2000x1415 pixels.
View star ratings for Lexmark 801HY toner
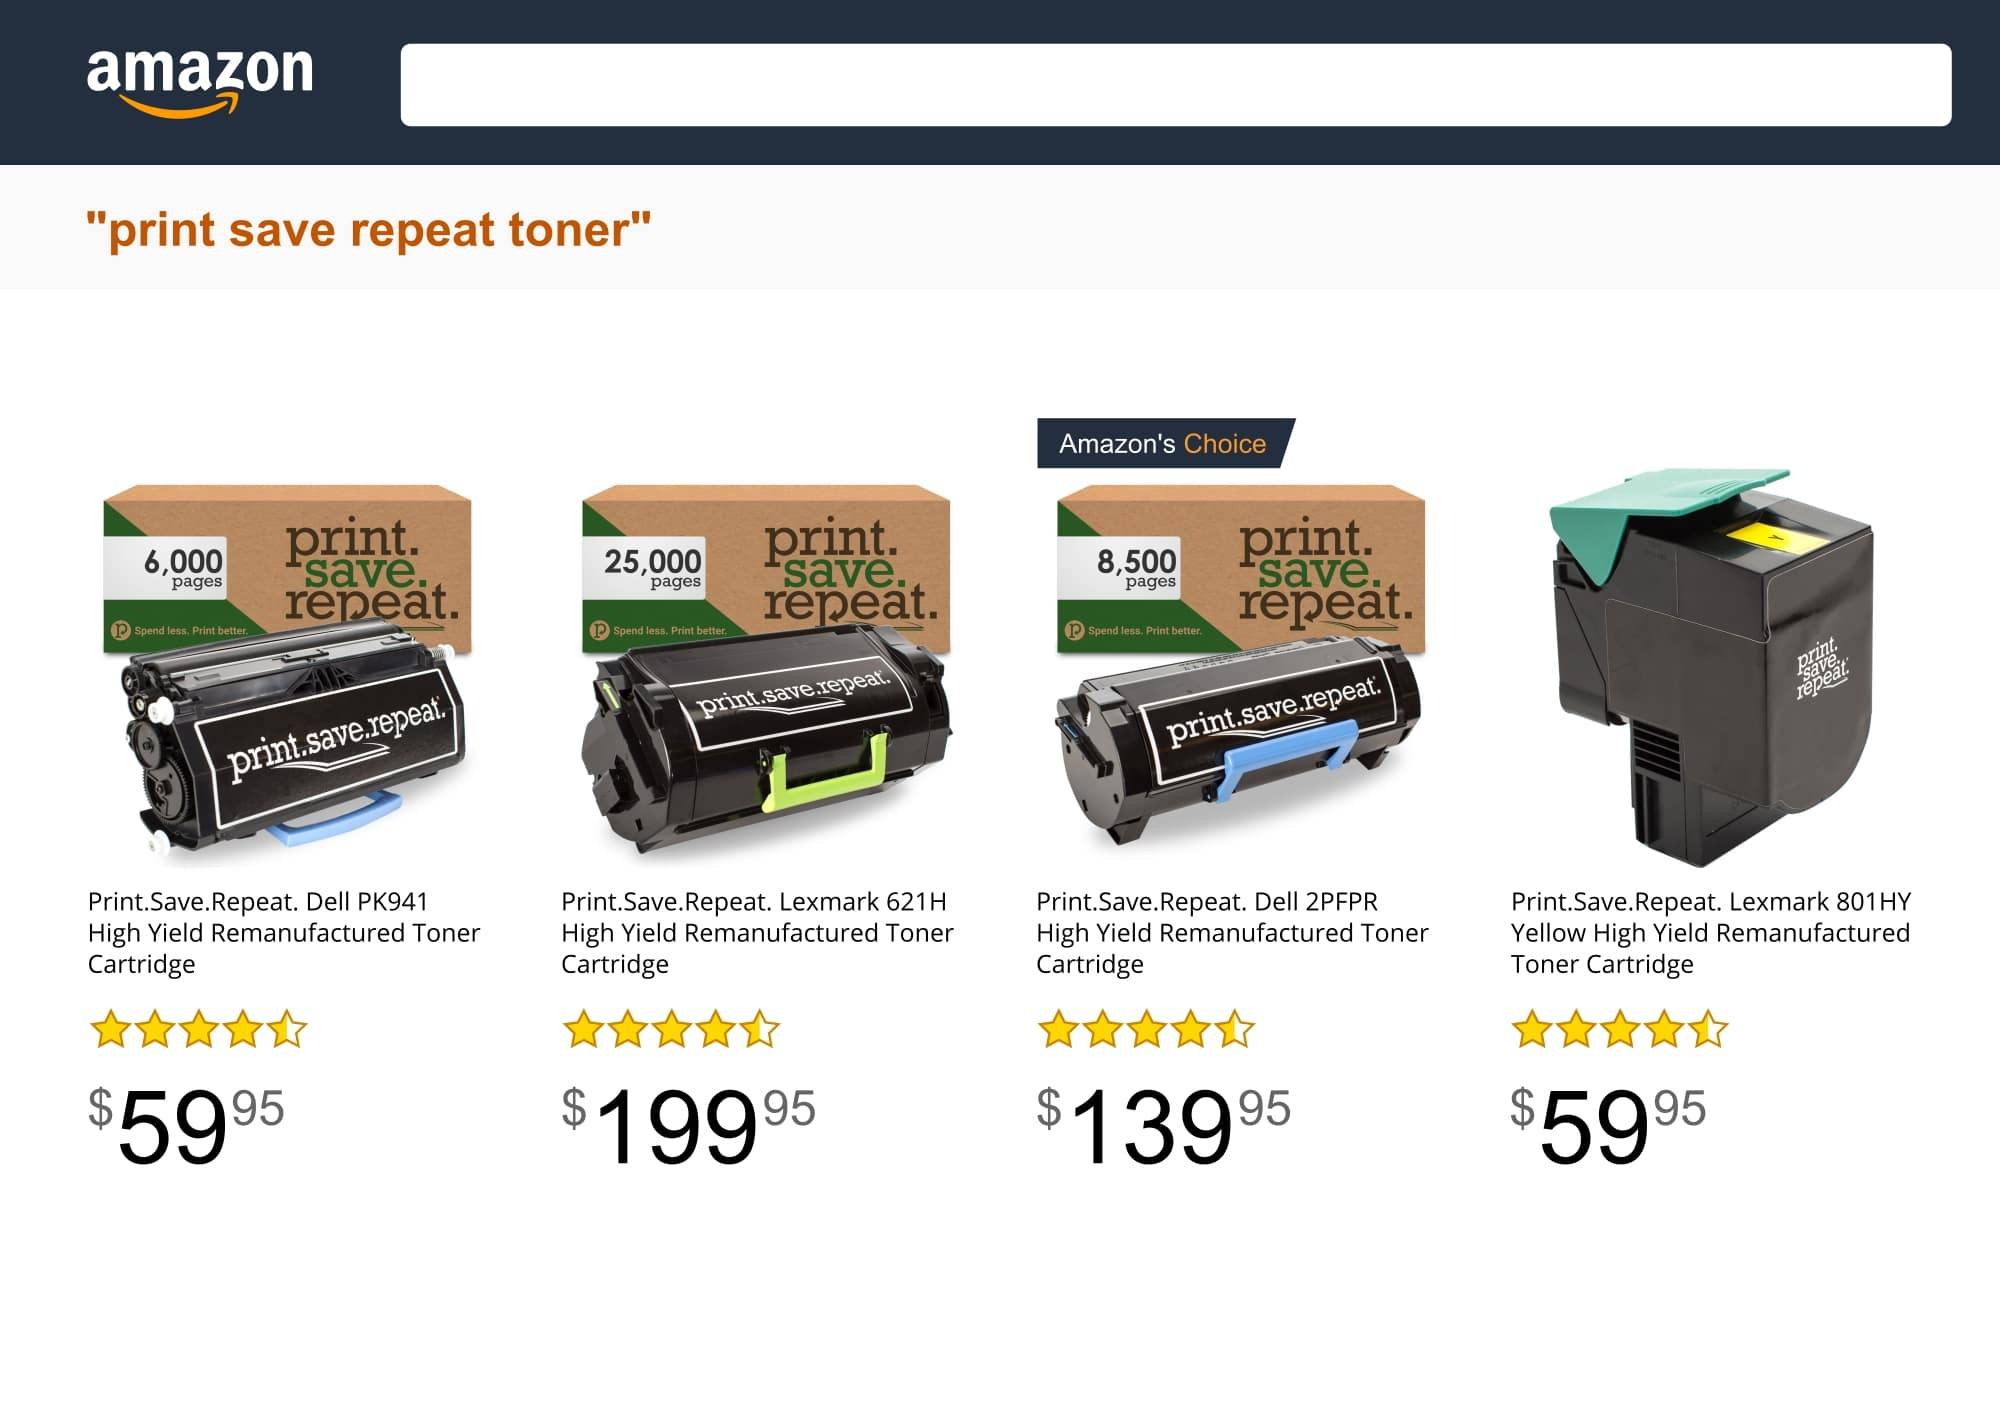pyautogui.click(x=1620, y=1029)
